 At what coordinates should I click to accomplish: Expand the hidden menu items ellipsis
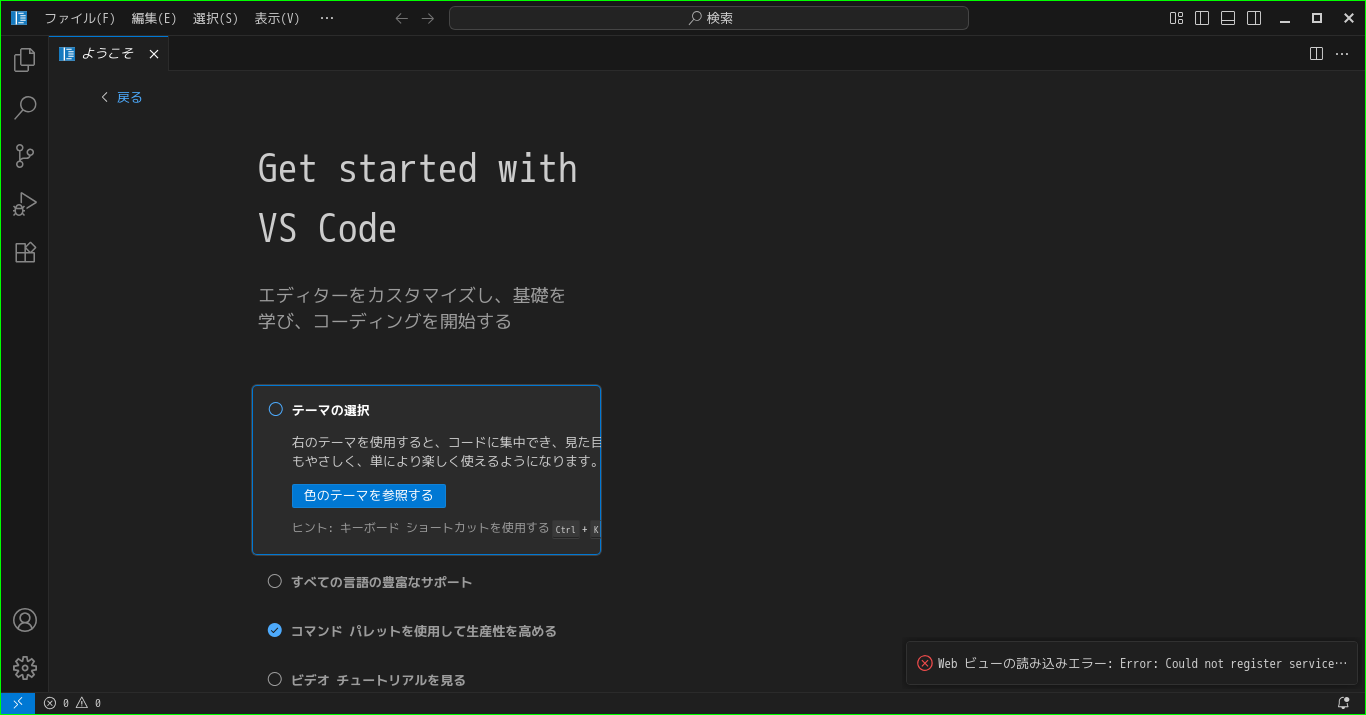pos(327,18)
